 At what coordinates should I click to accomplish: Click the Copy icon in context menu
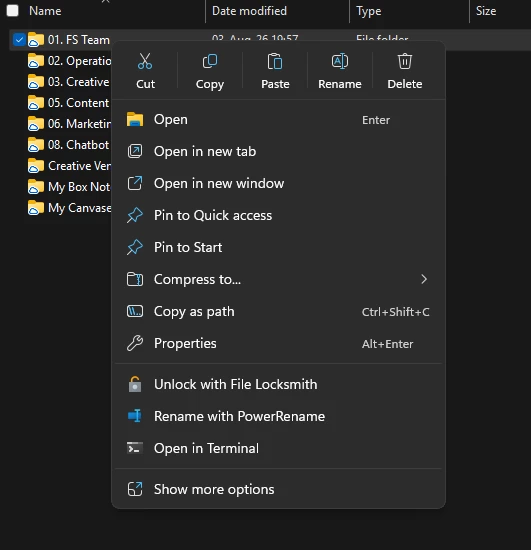210,61
